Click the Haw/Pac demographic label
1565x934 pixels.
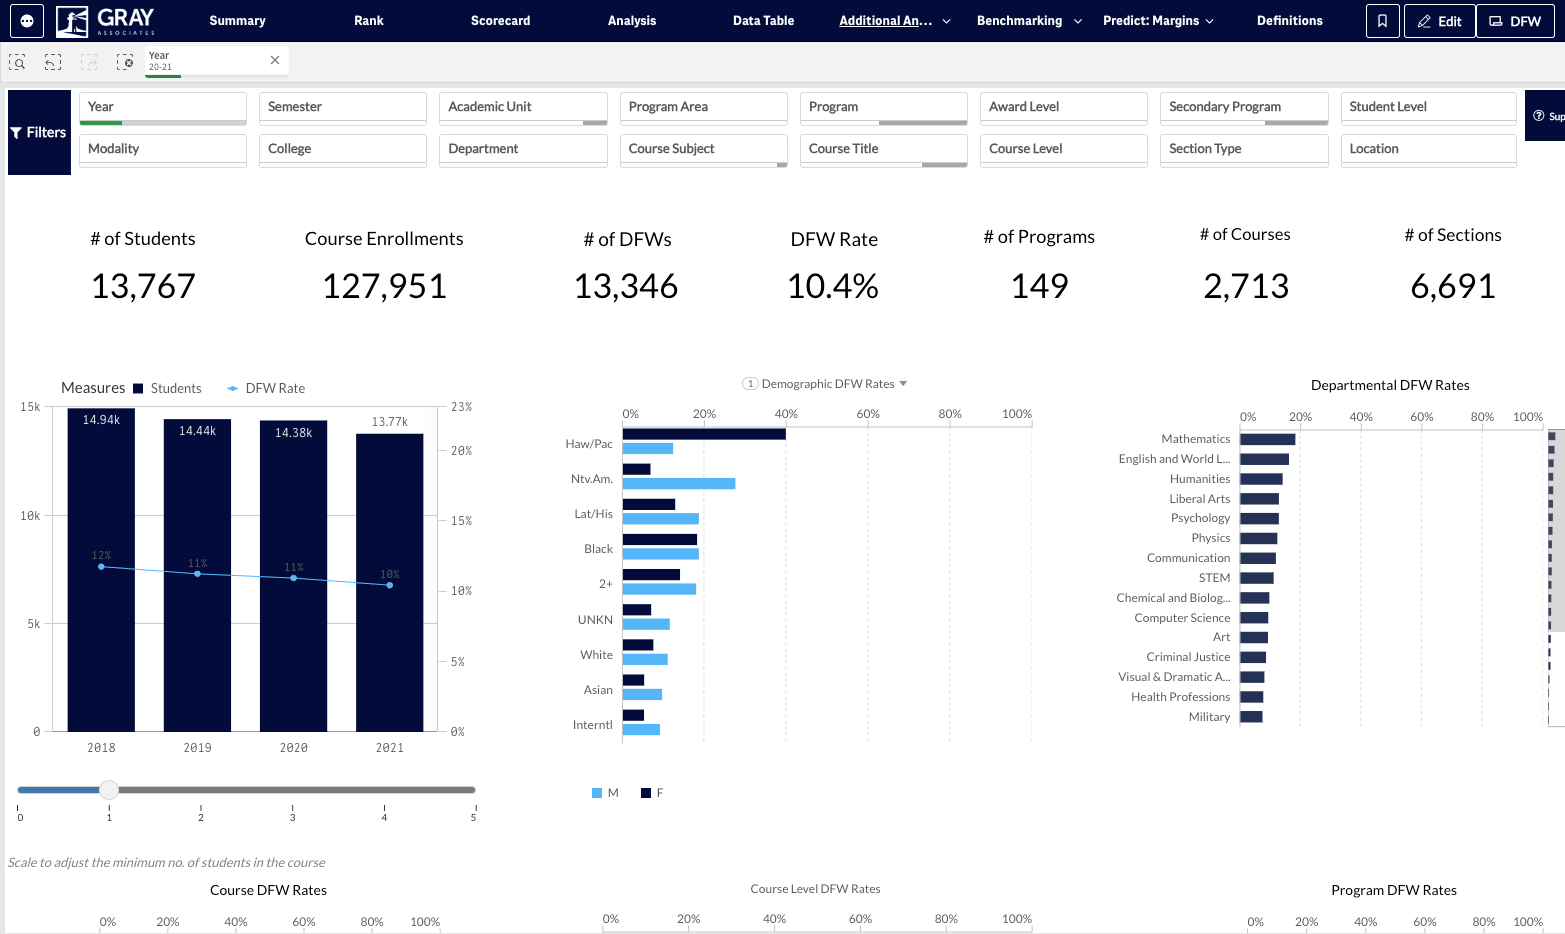click(589, 444)
